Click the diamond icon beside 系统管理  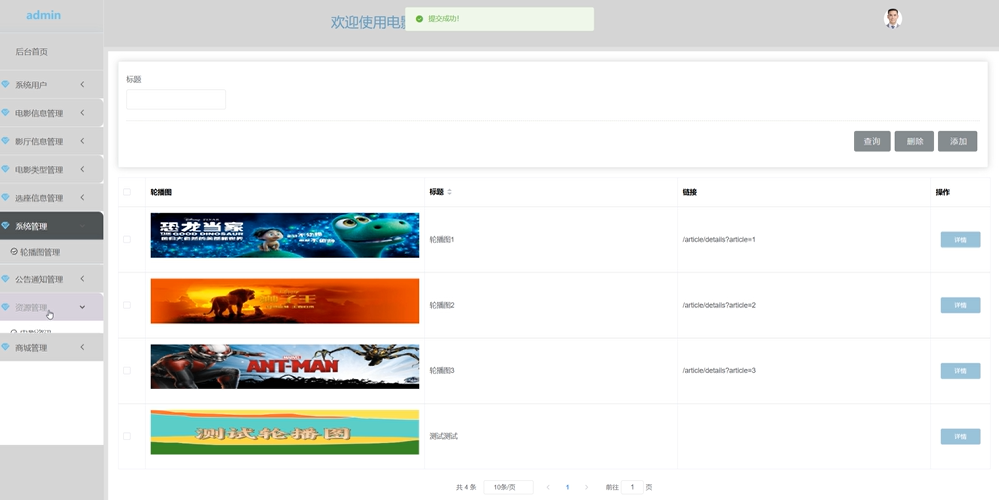pos(5,225)
